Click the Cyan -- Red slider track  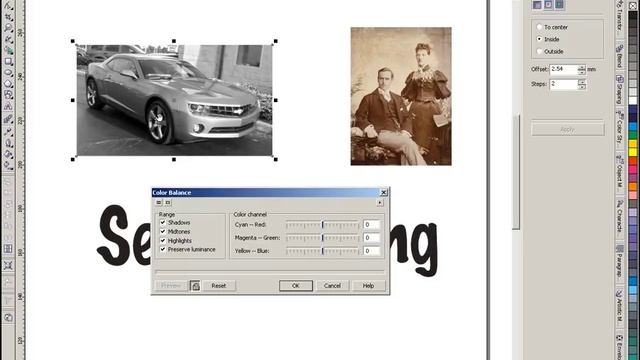click(322, 224)
